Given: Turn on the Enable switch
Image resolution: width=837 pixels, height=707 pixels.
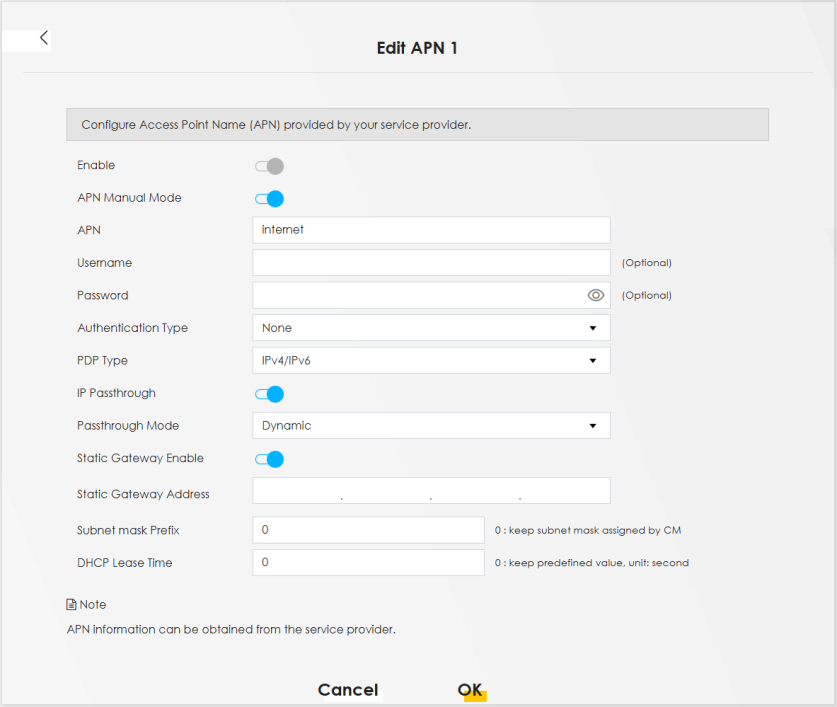Looking at the screenshot, I should tap(269, 166).
